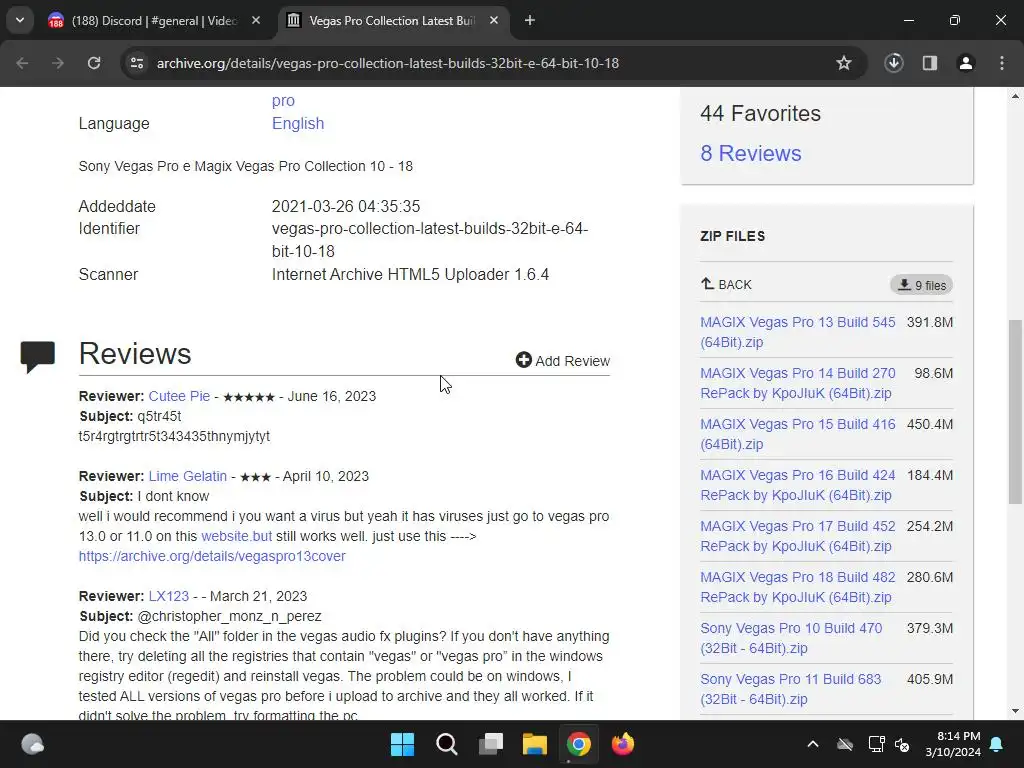Viewport: 1024px width, 768px height.
Task: Click the Reviews speech bubble icon
Action: 37,357
